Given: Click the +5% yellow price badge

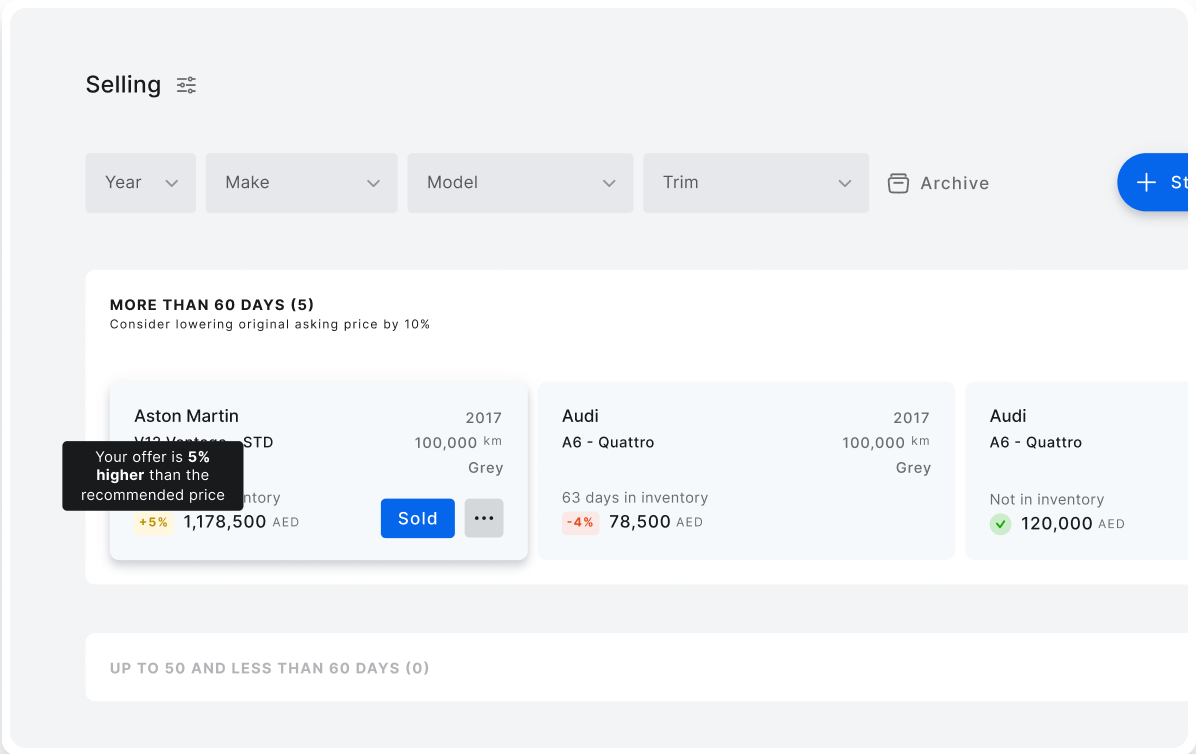Looking at the screenshot, I should point(154,522).
